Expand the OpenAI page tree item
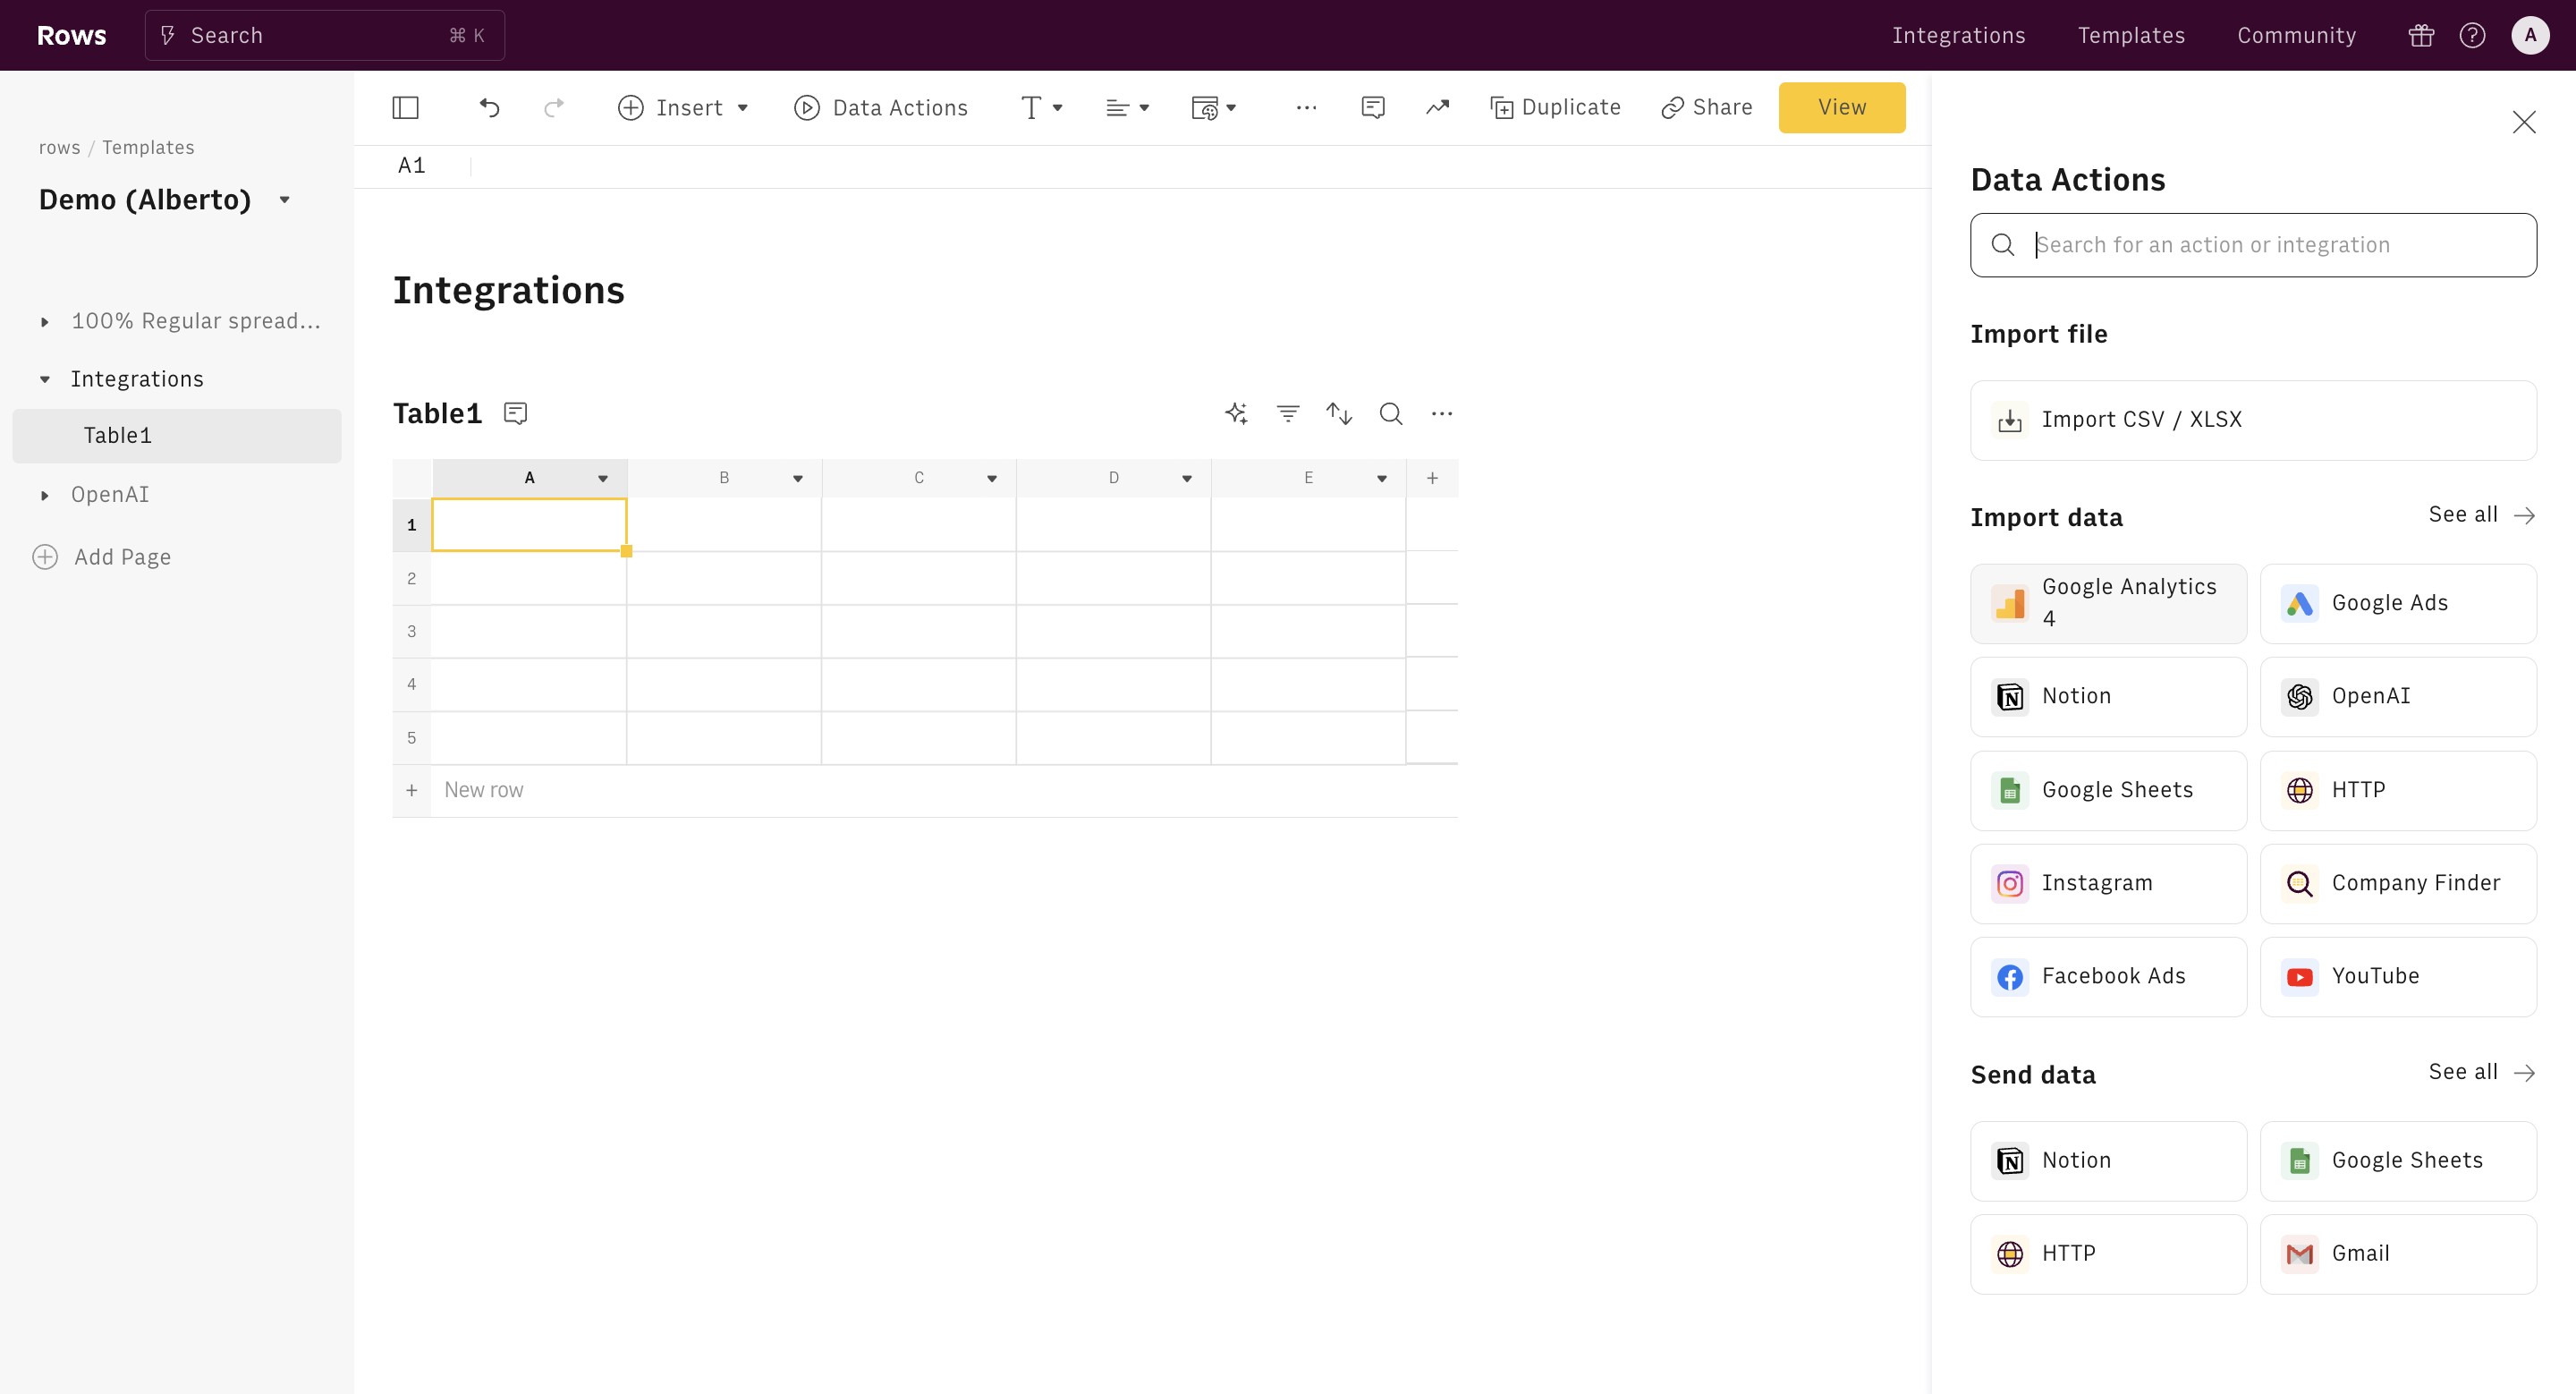The height and width of the screenshot is (1394, 2576). pos(45,495)
